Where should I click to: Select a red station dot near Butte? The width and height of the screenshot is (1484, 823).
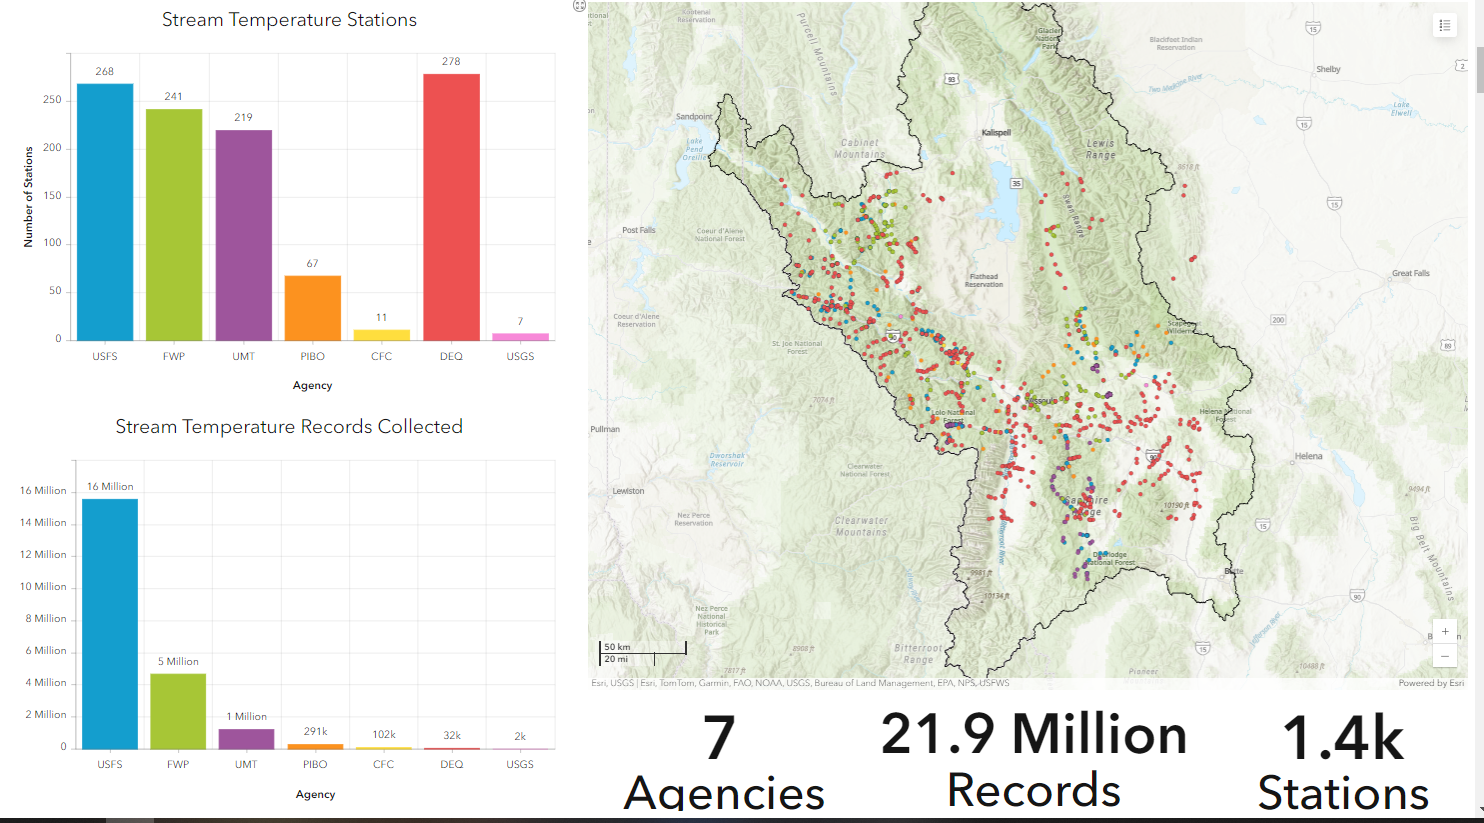pyautogui.click(x=1193, y=517)
